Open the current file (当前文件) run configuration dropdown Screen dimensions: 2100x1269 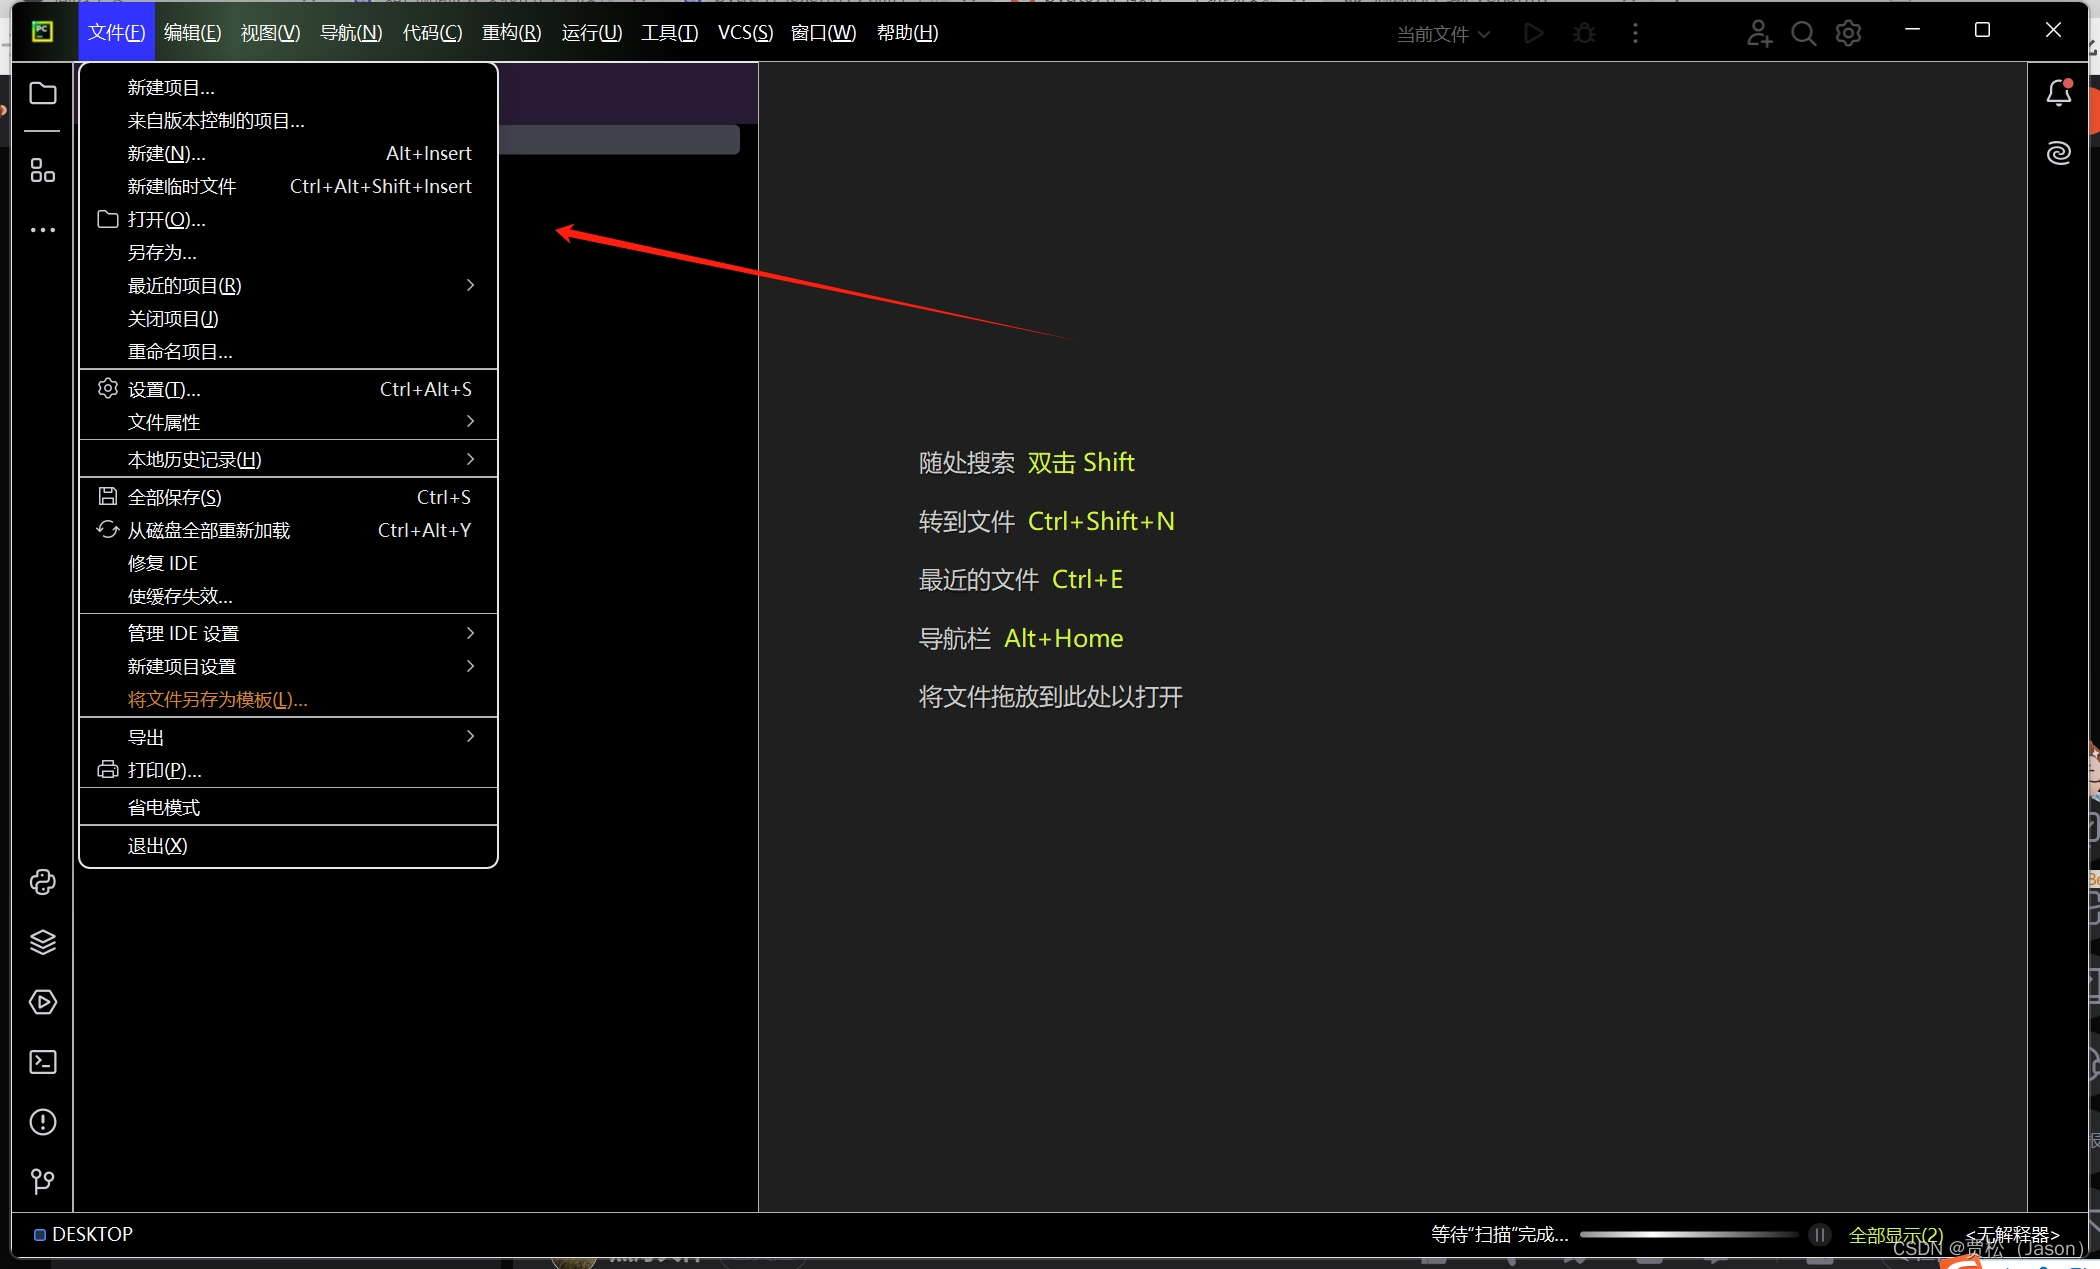(x=1443, y=34)
